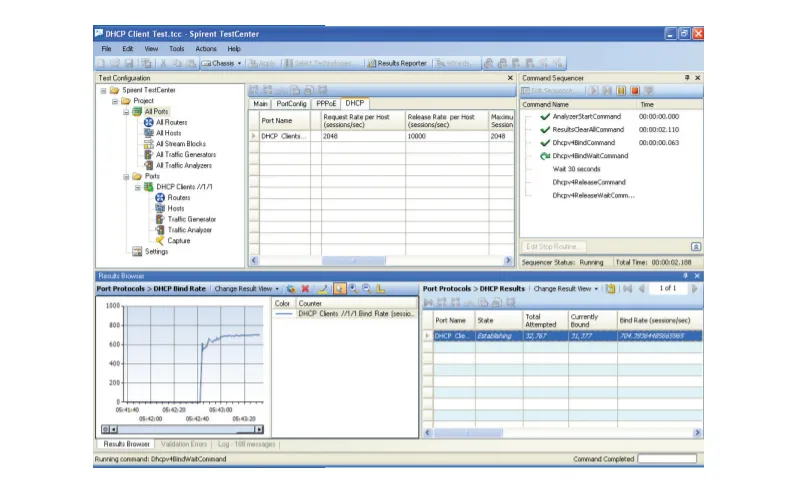Viewport: 800px width, 484px height.
Task: Click the Settings tree icon
Action: tap(137, 251)
